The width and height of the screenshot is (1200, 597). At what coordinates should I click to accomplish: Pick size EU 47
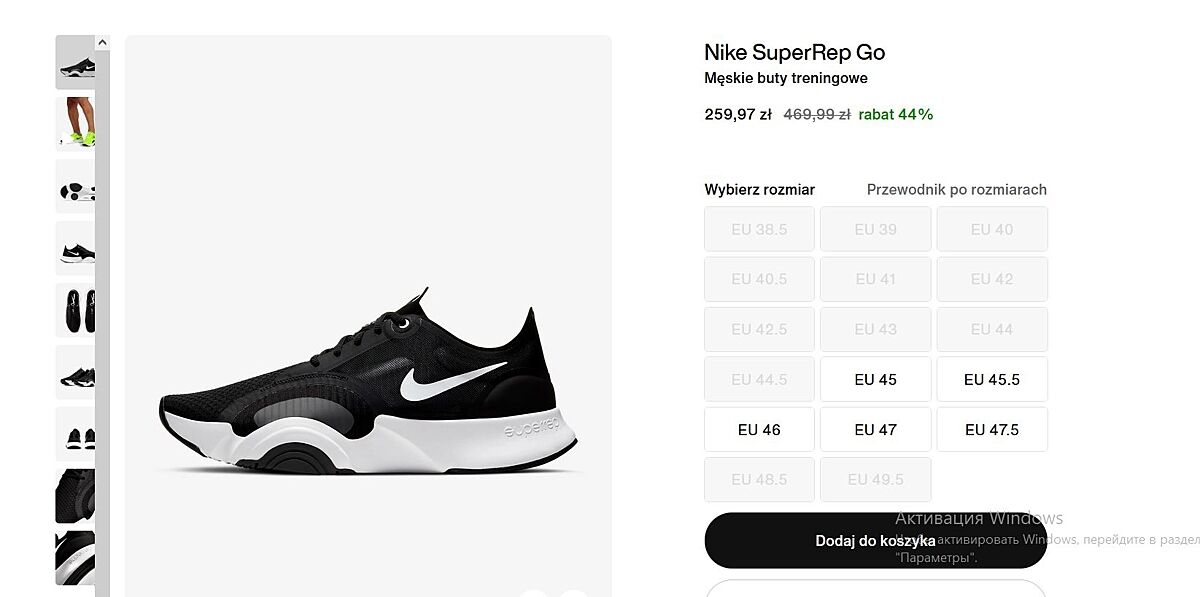click(x=876, y=429)
